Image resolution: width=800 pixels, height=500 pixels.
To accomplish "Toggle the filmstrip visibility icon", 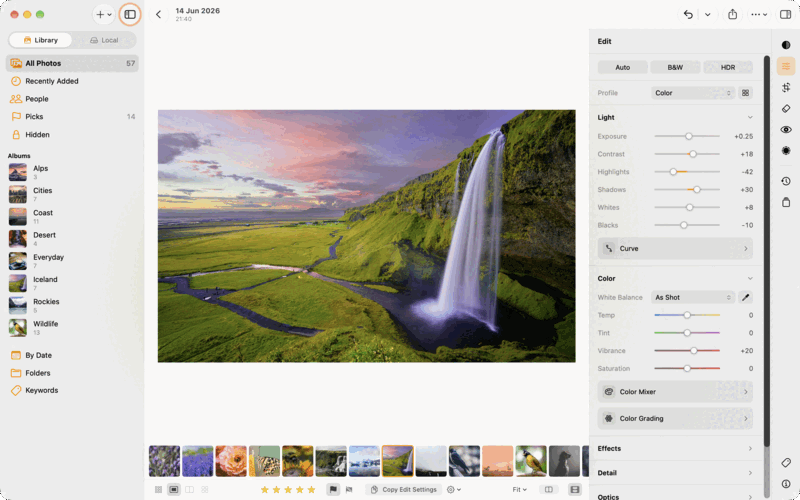I will [x=574, y=490].
